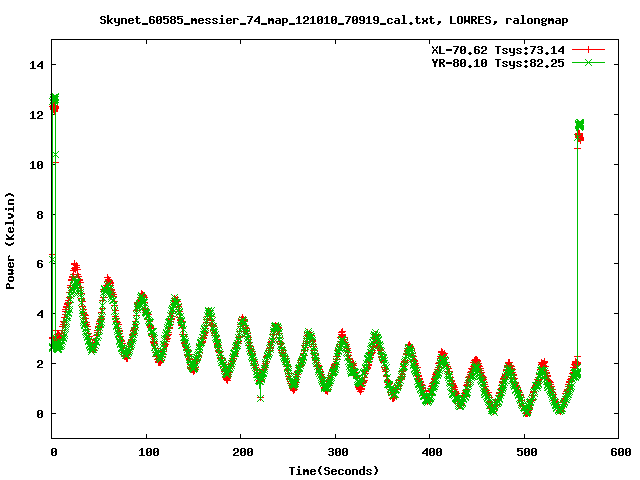Image resolution: width=640 pixels, height=480 pixels.
Task: Click the Power (Kelvin) axis label
Action: [x=10, y=241]
